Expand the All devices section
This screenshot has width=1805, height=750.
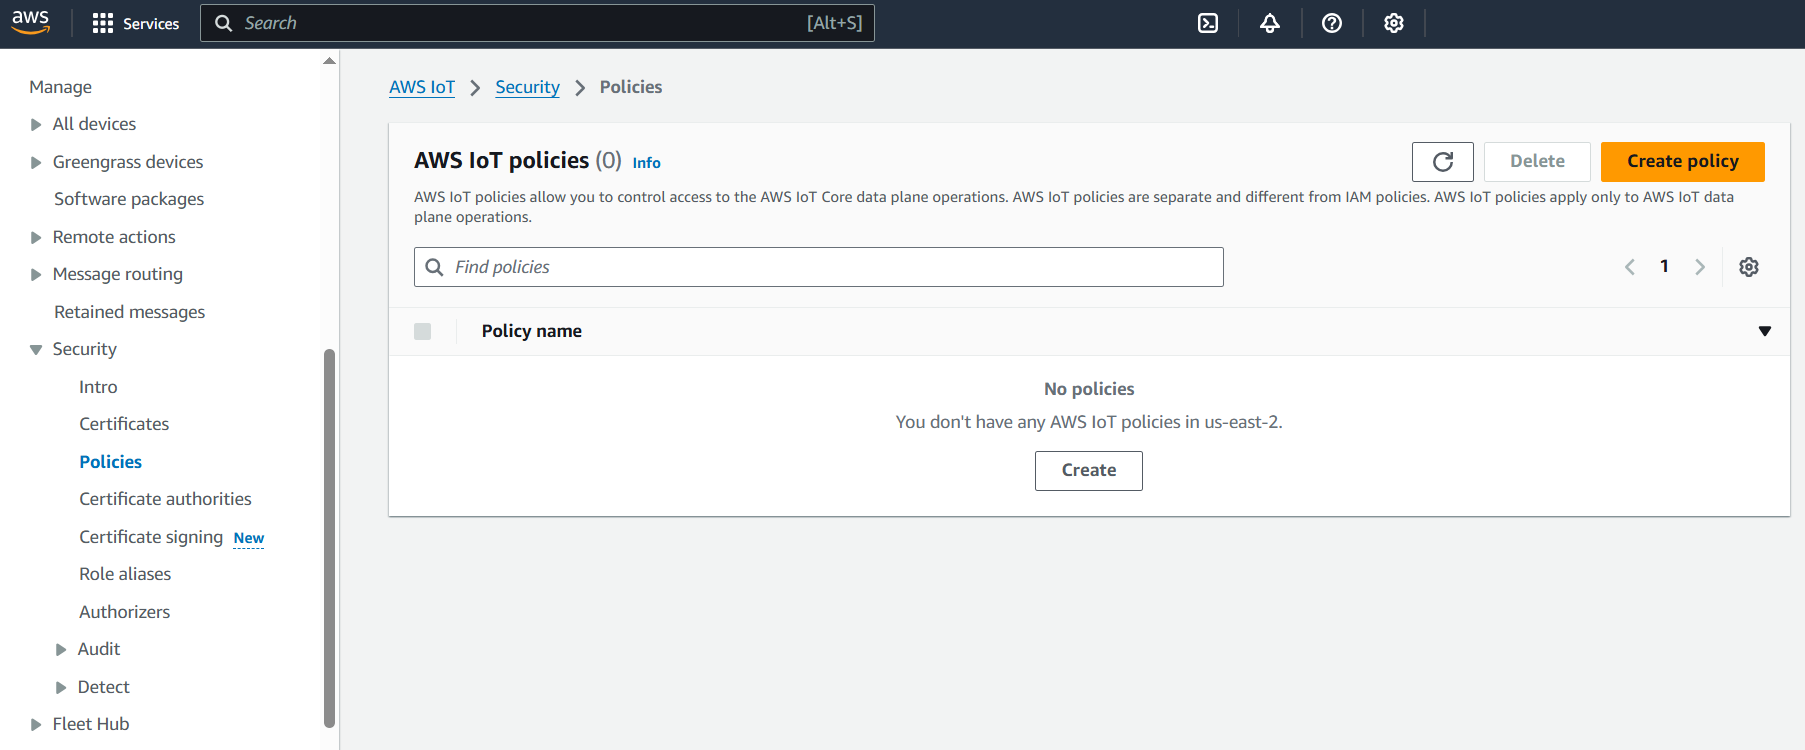click(x=36, y=125)
